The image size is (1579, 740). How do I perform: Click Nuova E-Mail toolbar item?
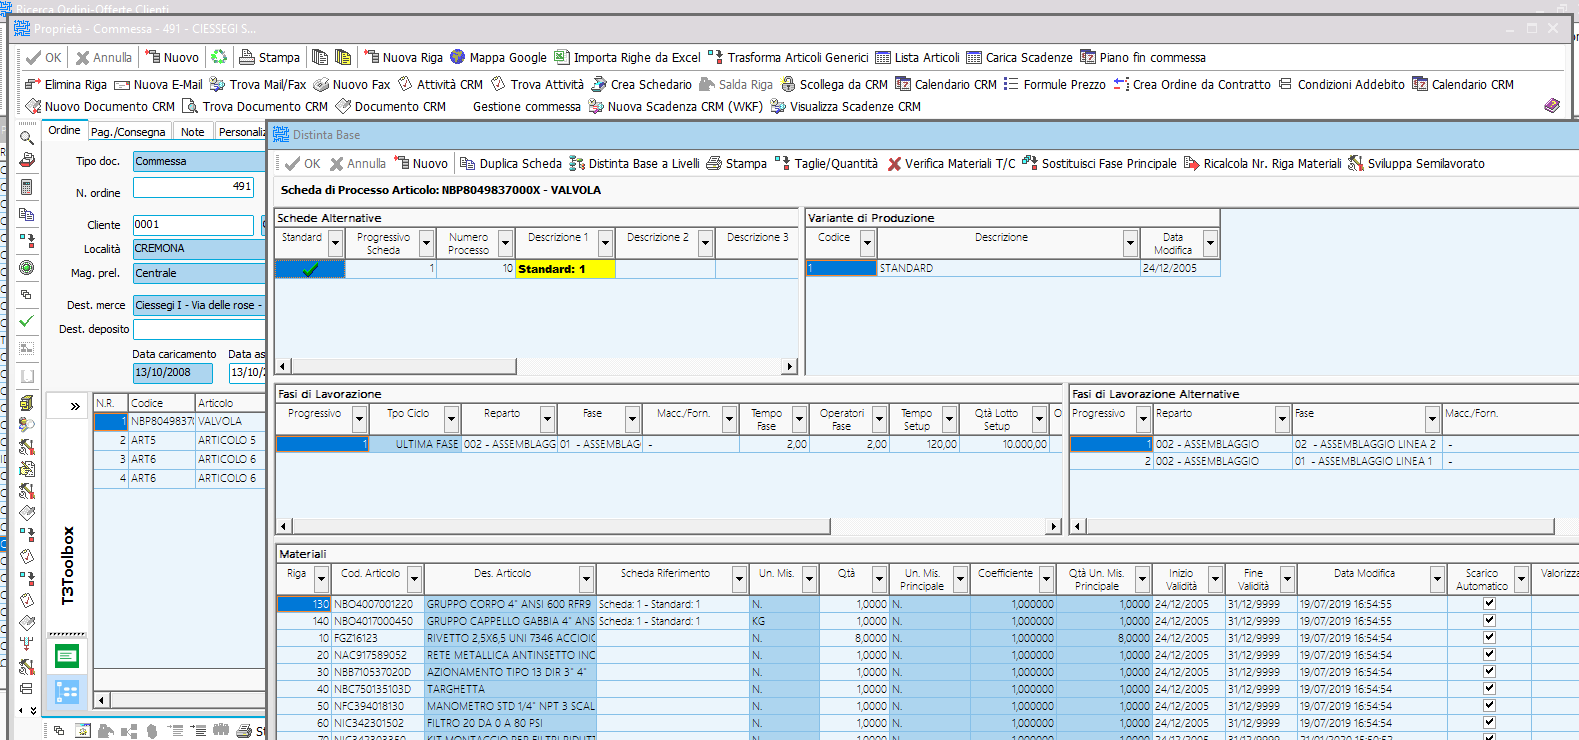tap(158, 84)
